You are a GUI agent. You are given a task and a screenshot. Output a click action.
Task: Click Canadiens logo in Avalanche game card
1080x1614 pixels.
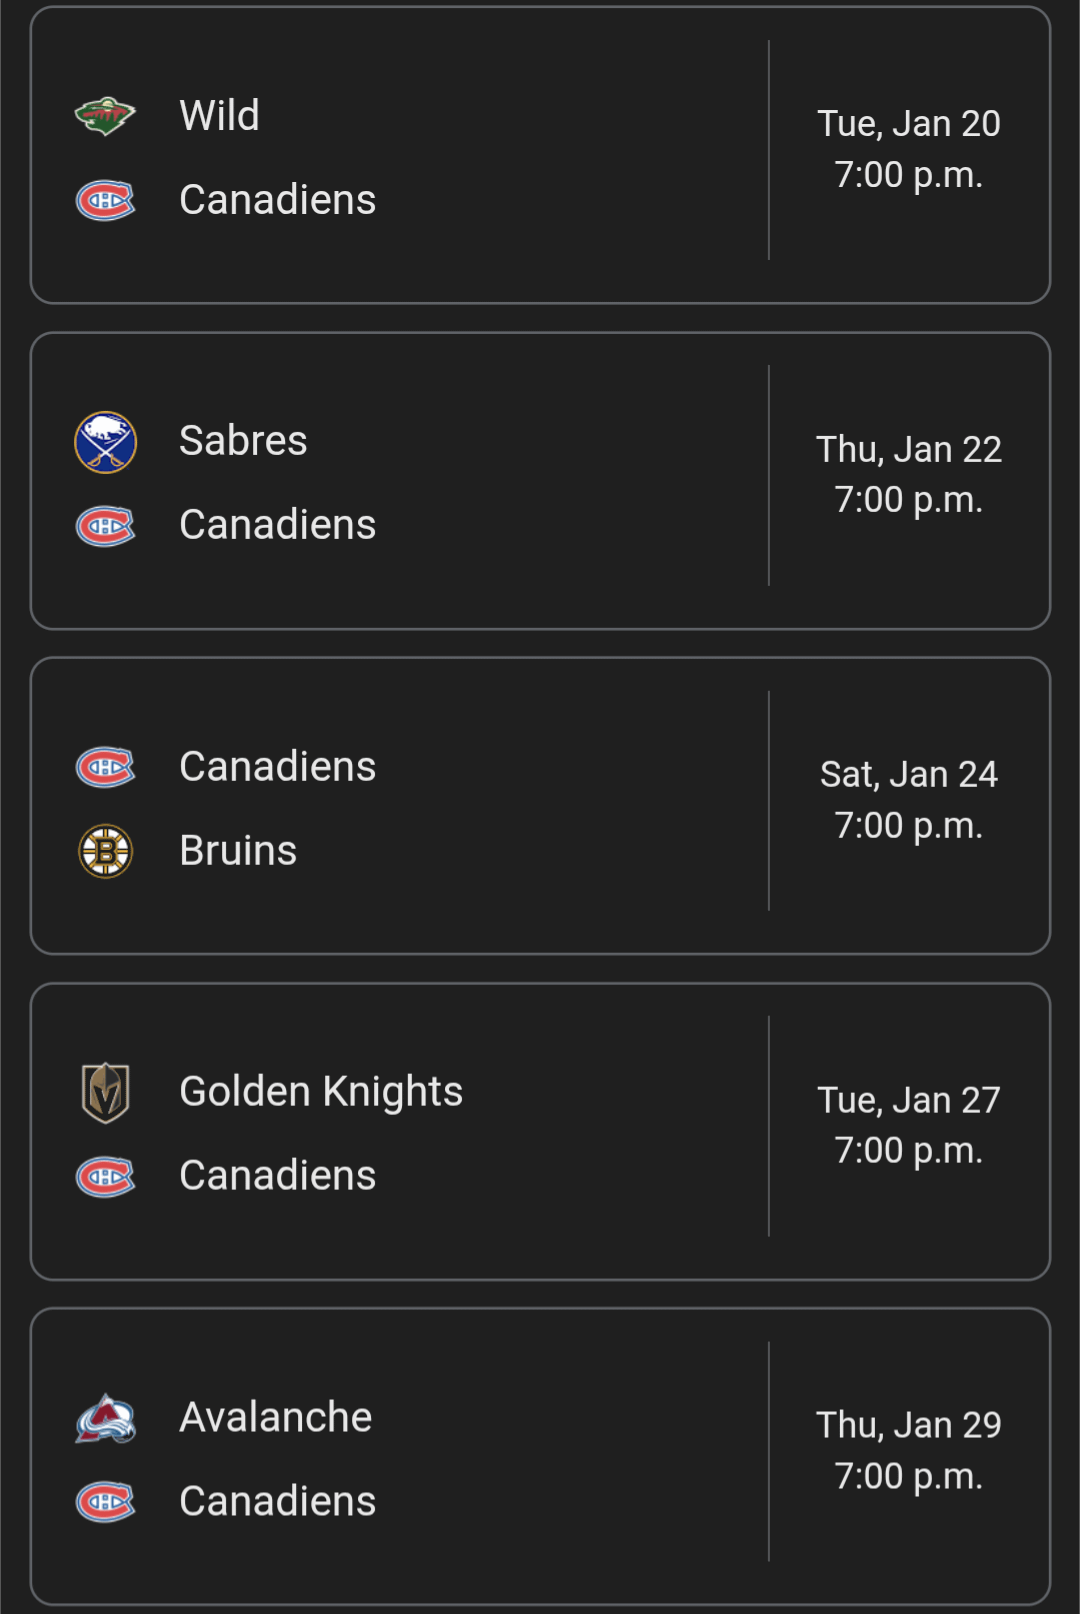pos(105,1501)
